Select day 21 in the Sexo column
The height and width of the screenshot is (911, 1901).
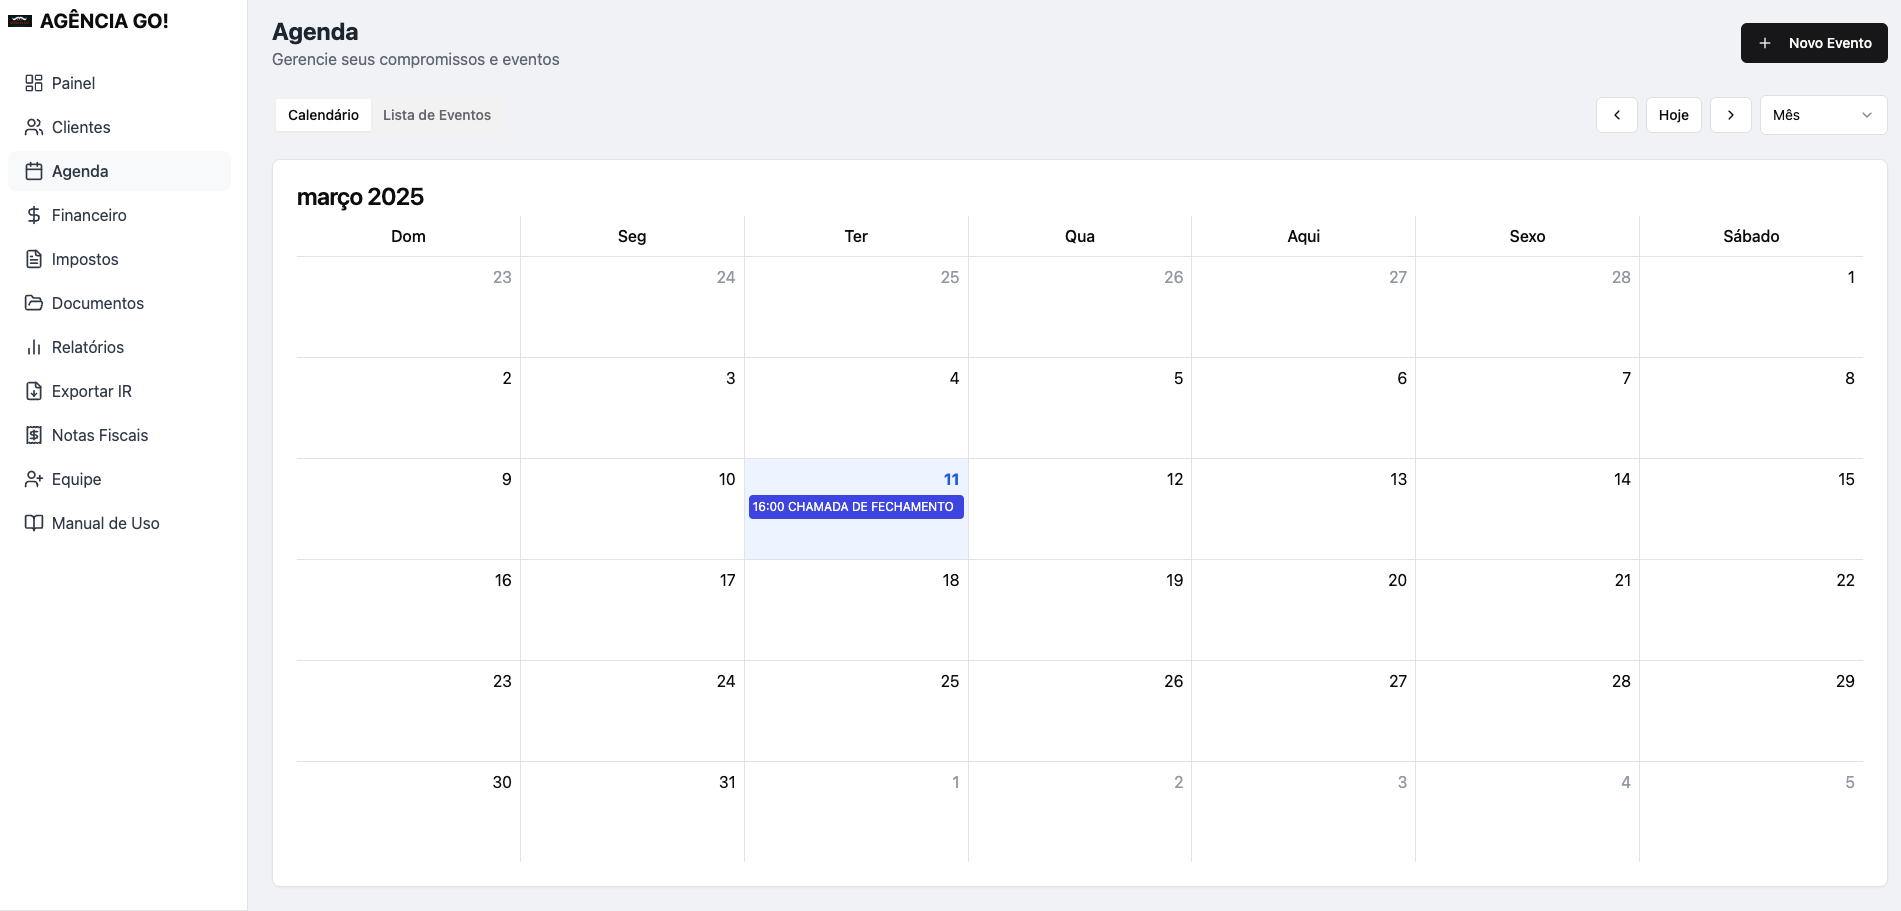point(1623,581)
